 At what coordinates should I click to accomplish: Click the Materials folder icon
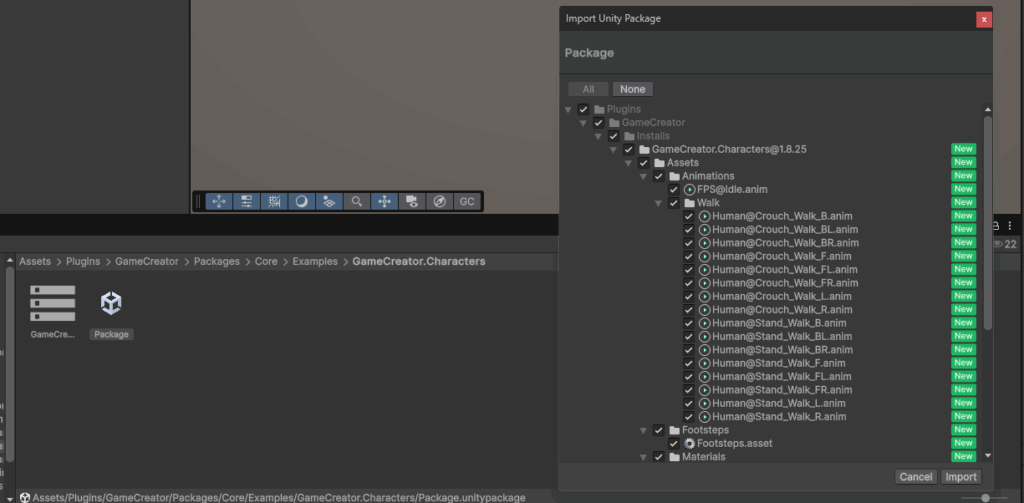675,457
